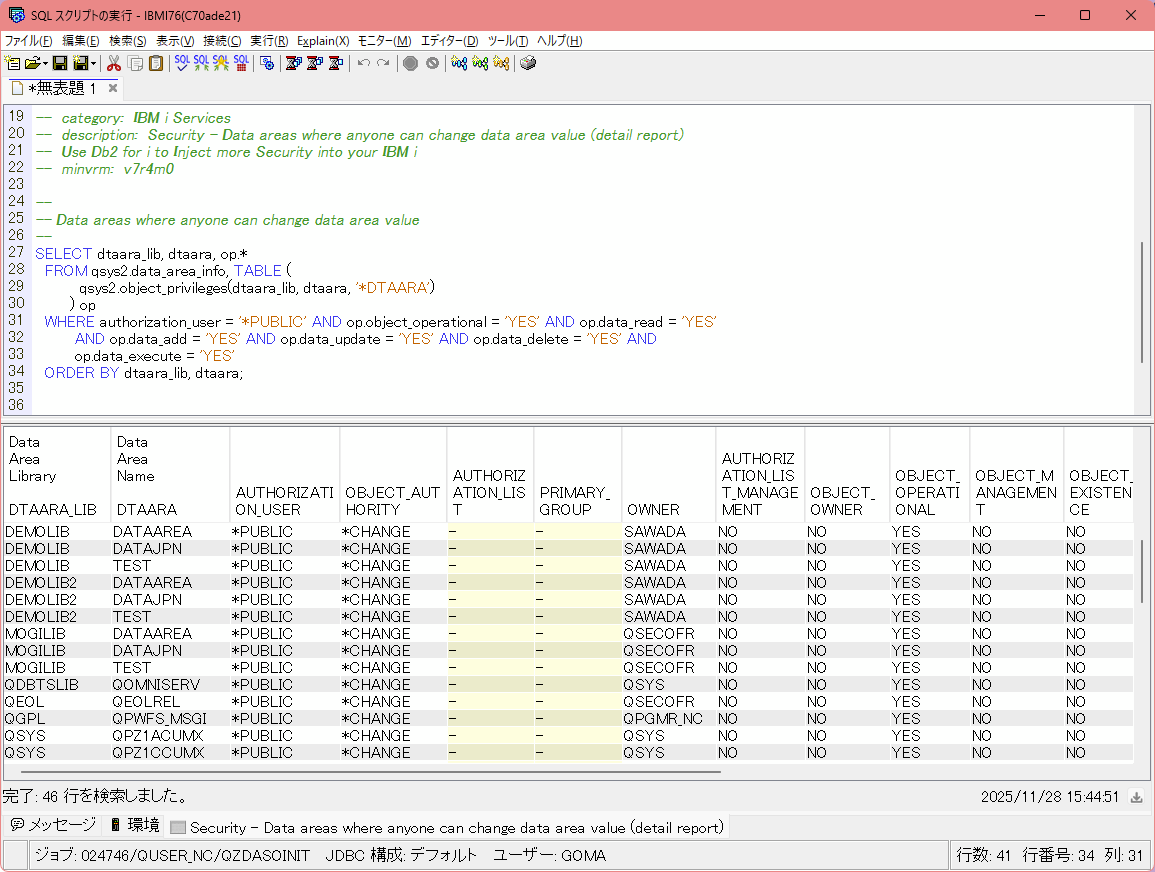Open the モニター(M) menu
Image resolution: width=1155 pixels, height=872 pixels.
384,41
